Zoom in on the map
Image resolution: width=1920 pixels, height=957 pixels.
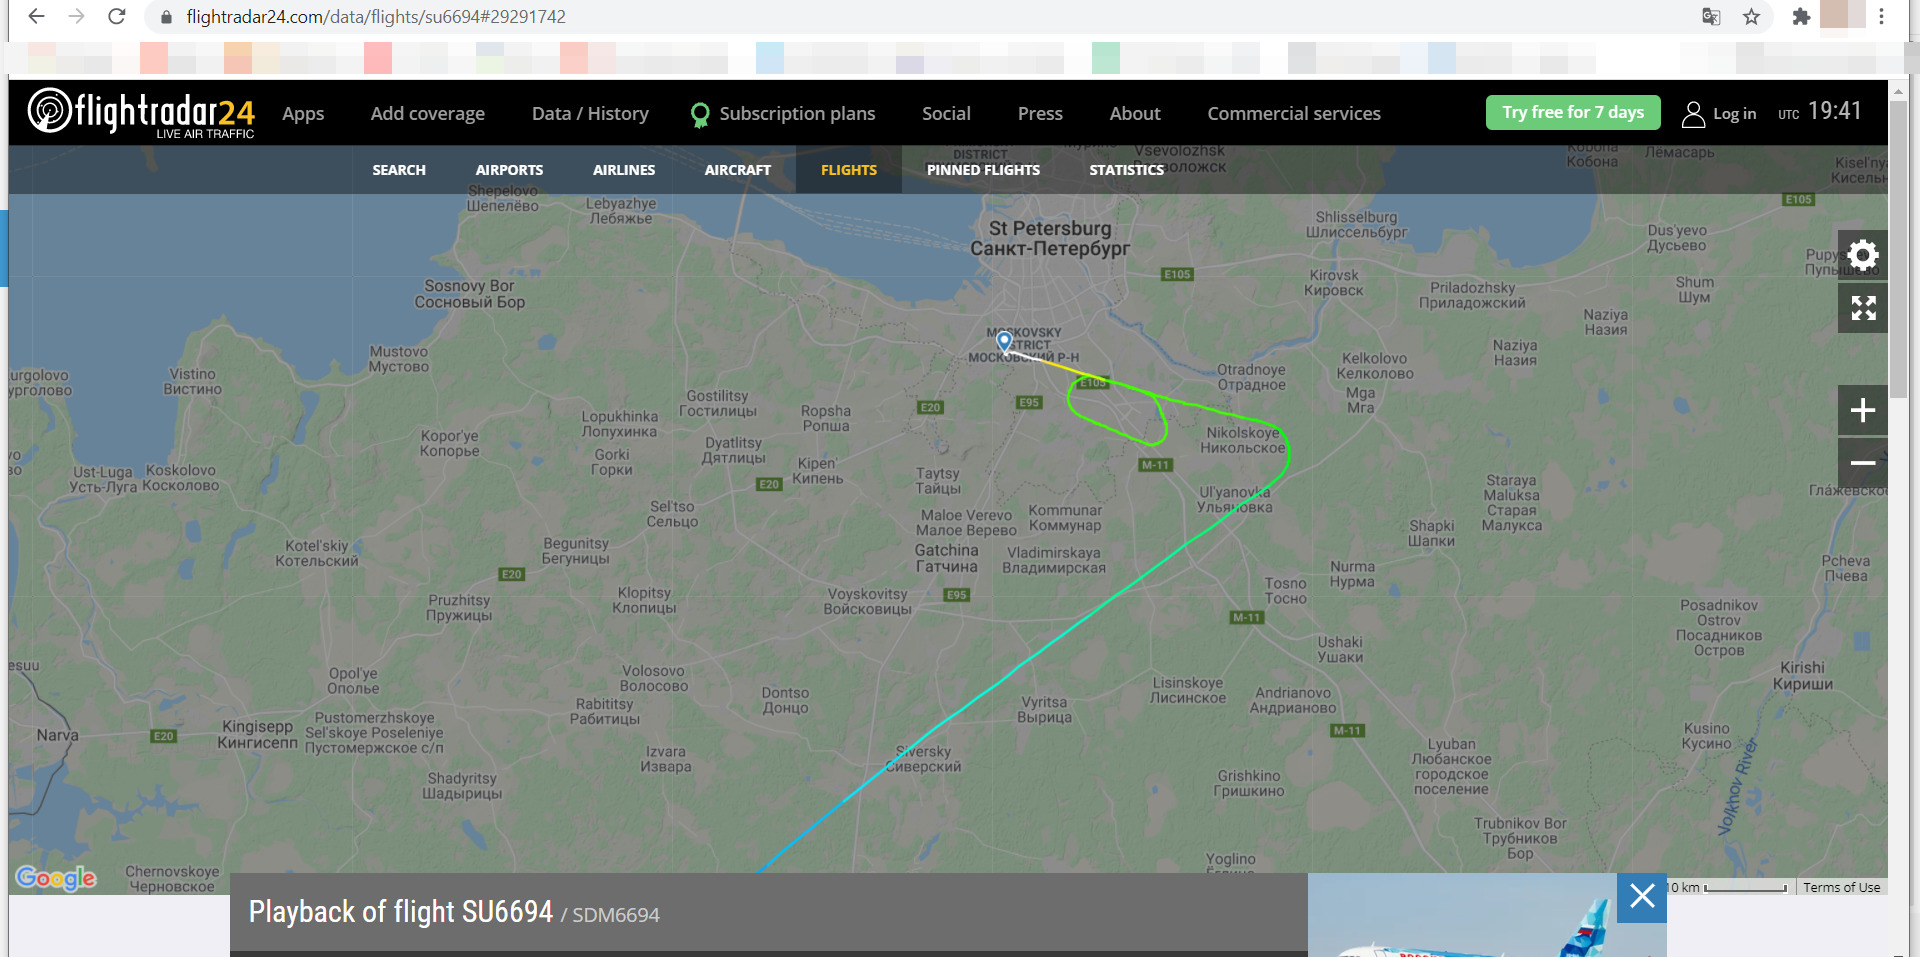(1862, 410)
